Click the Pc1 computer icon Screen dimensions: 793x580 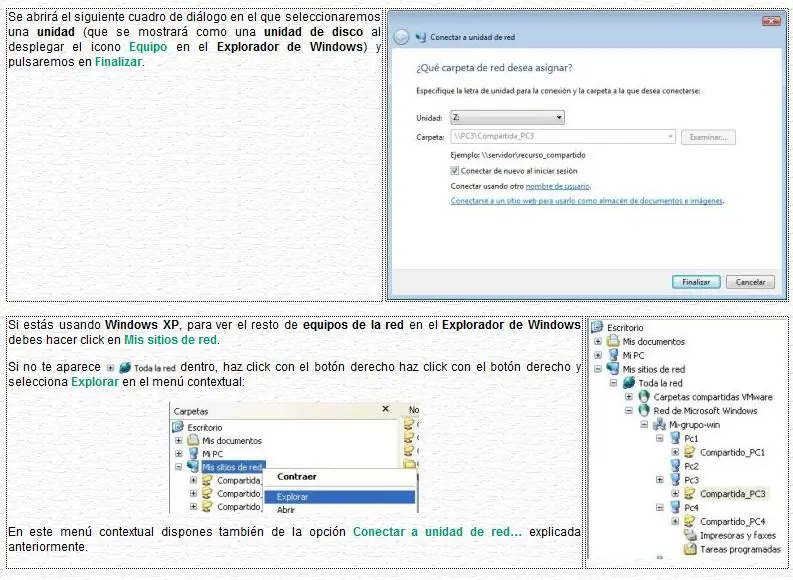[675, 438]
